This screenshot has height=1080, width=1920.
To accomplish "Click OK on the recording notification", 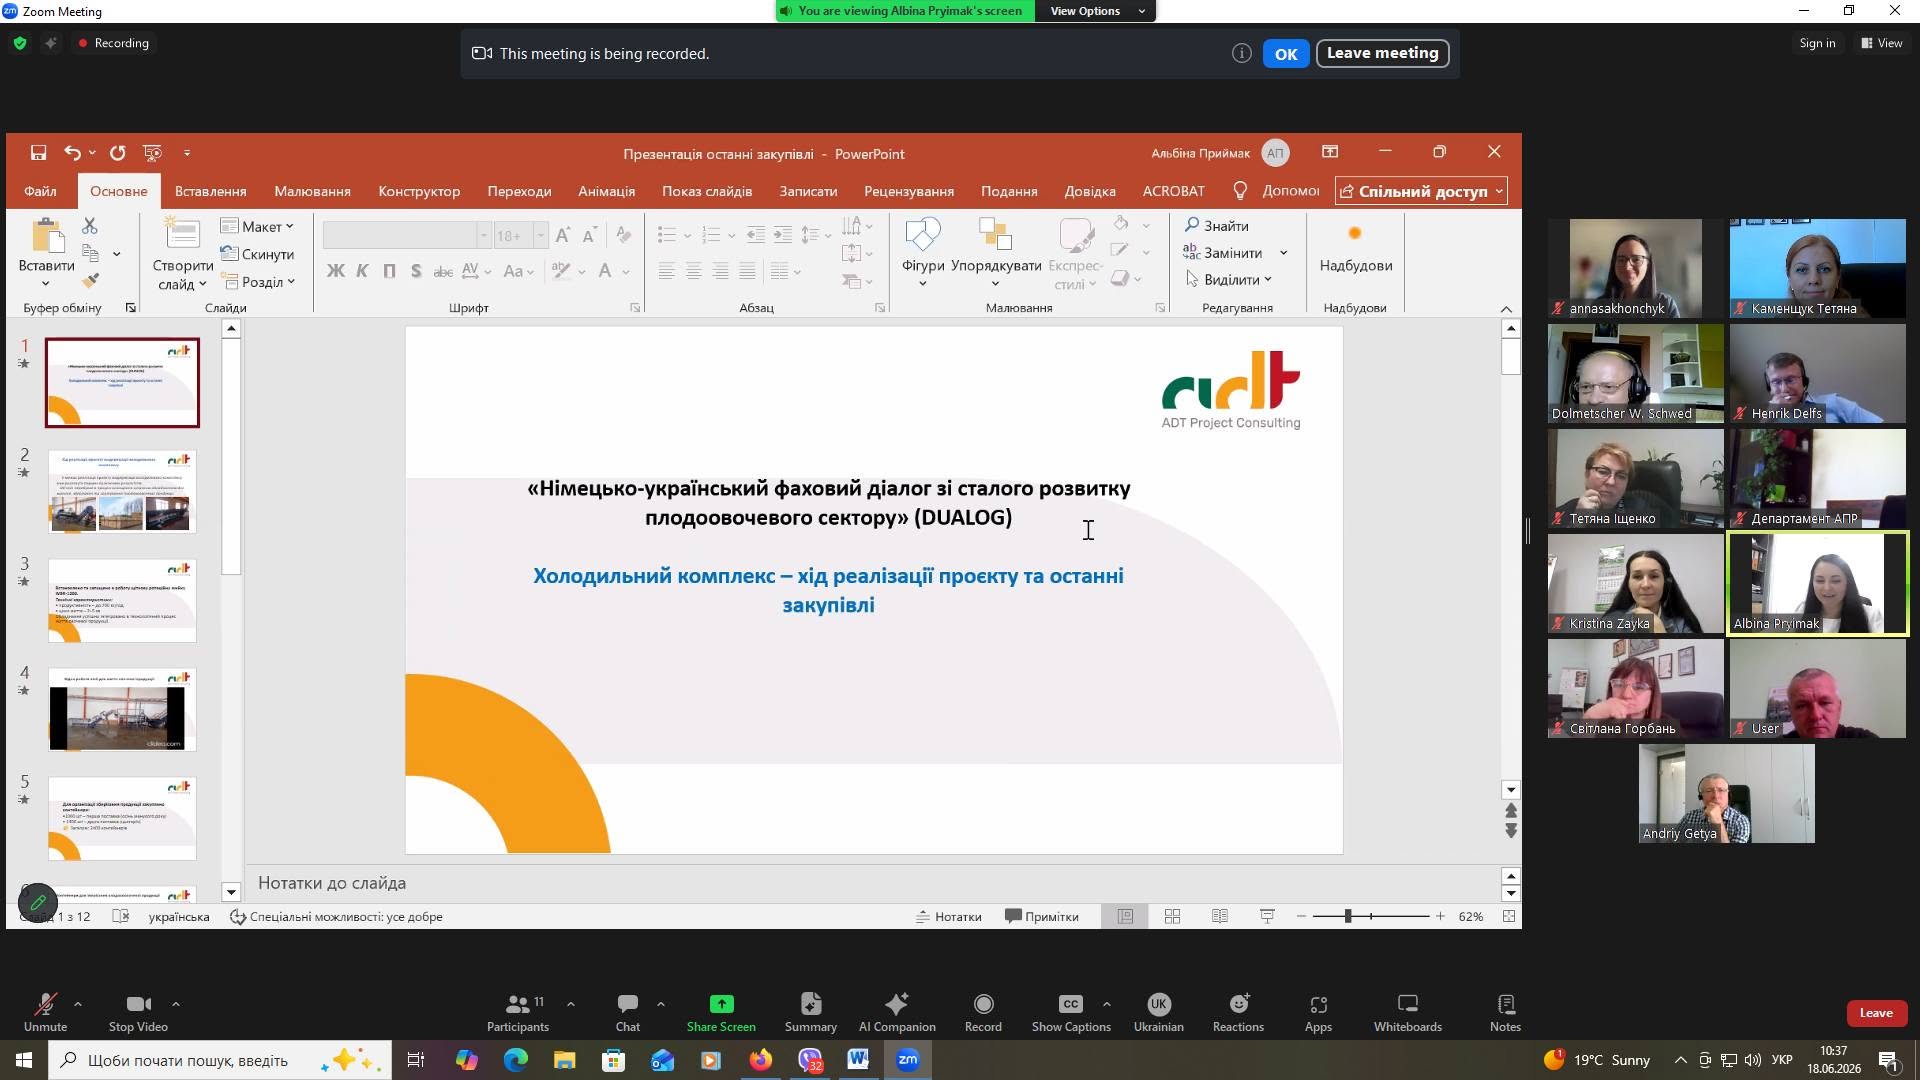I will 1286,54.
